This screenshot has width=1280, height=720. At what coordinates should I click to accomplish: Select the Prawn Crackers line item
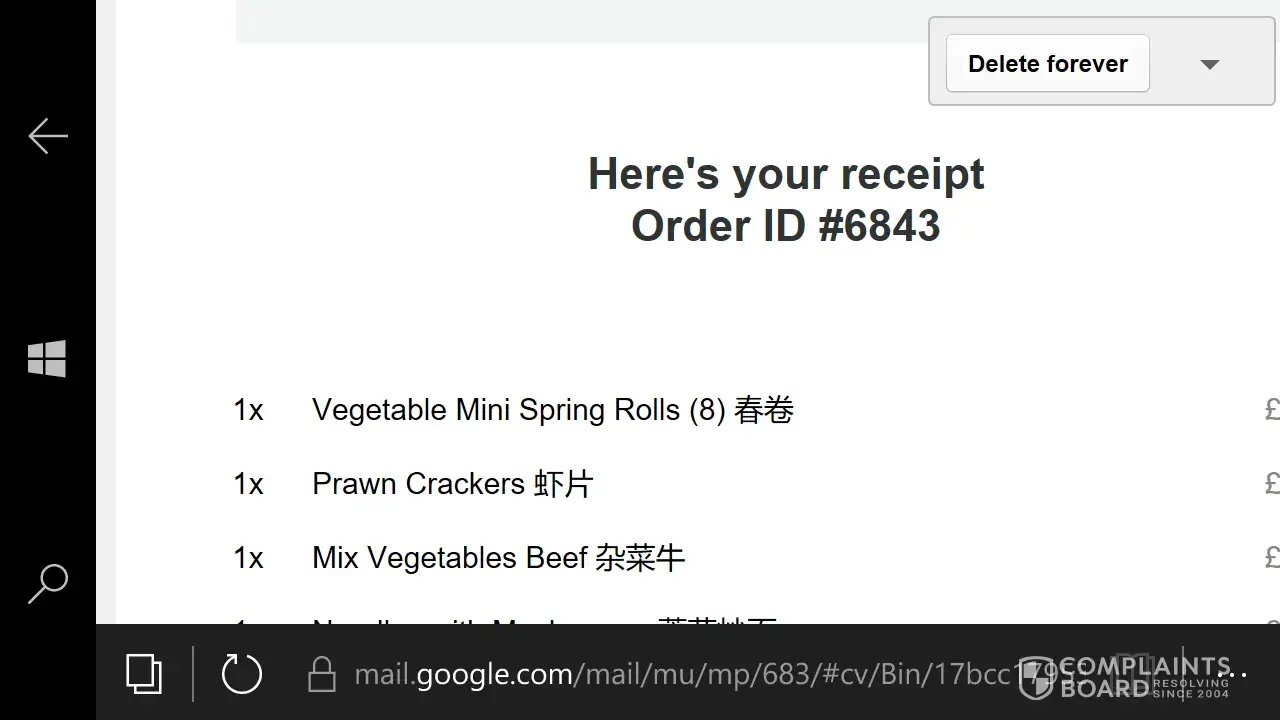click(x=453, y=484)
